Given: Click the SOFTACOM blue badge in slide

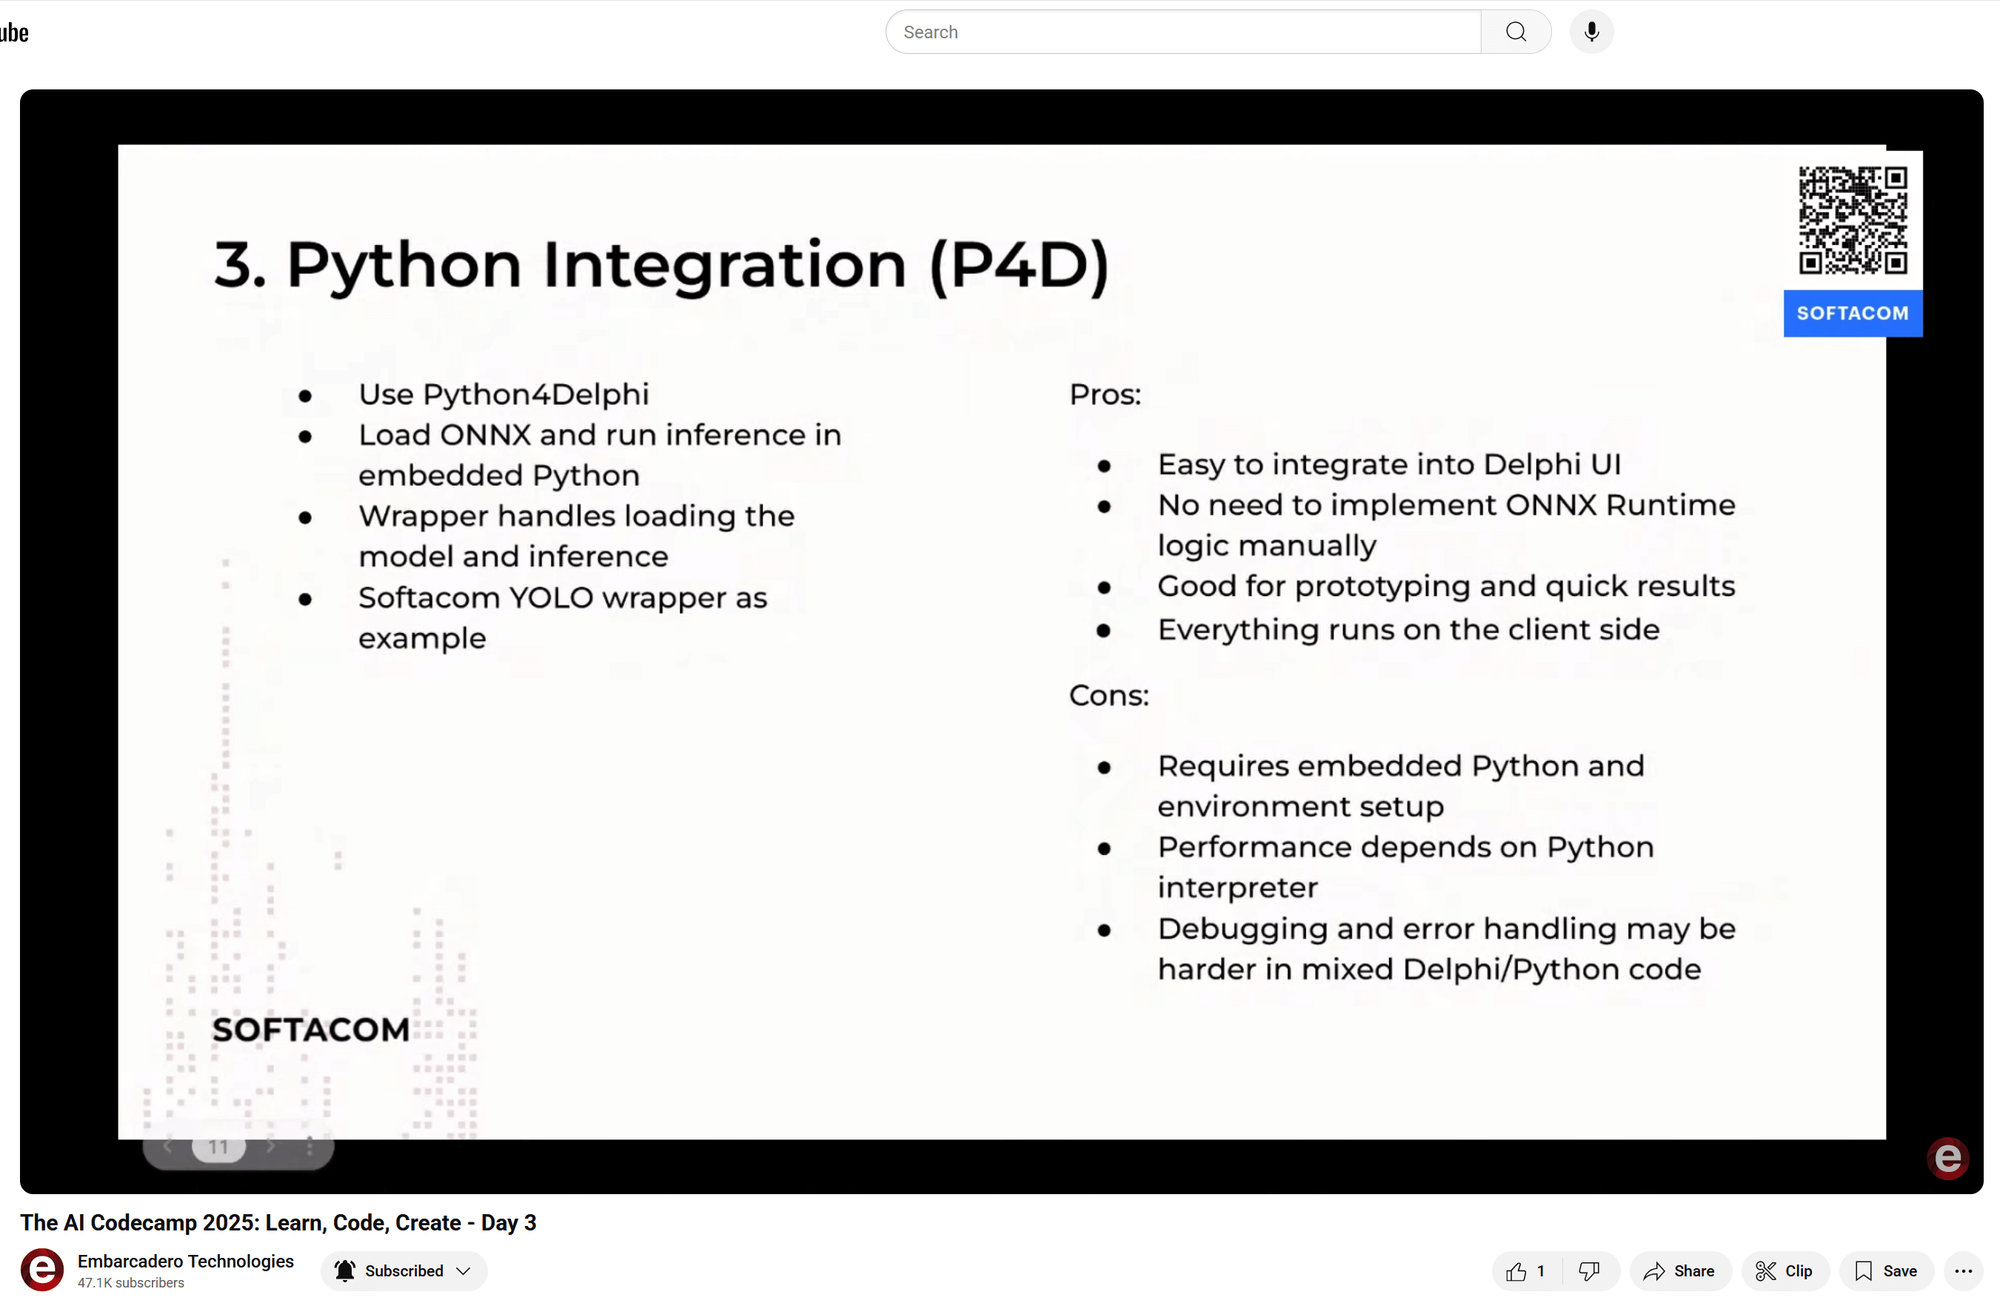Looking at the screenshot, I should tap(1852, 313).
